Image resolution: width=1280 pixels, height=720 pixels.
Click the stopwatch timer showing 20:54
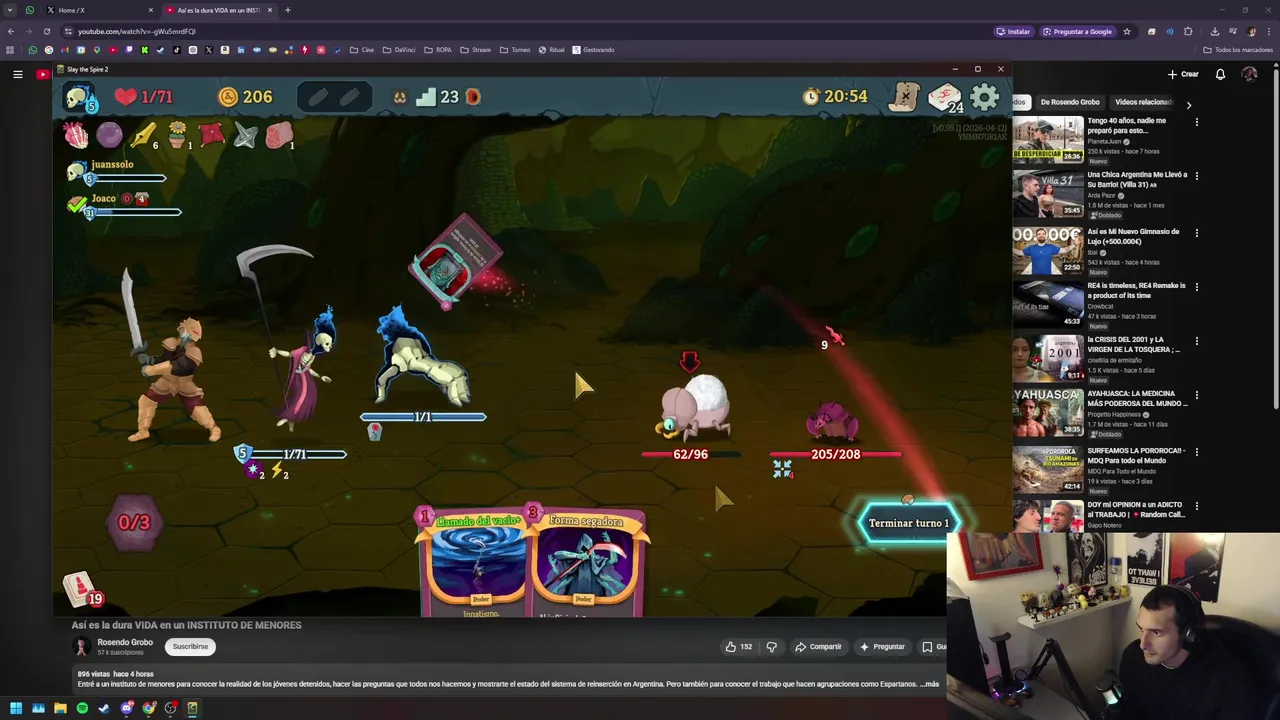835,96
